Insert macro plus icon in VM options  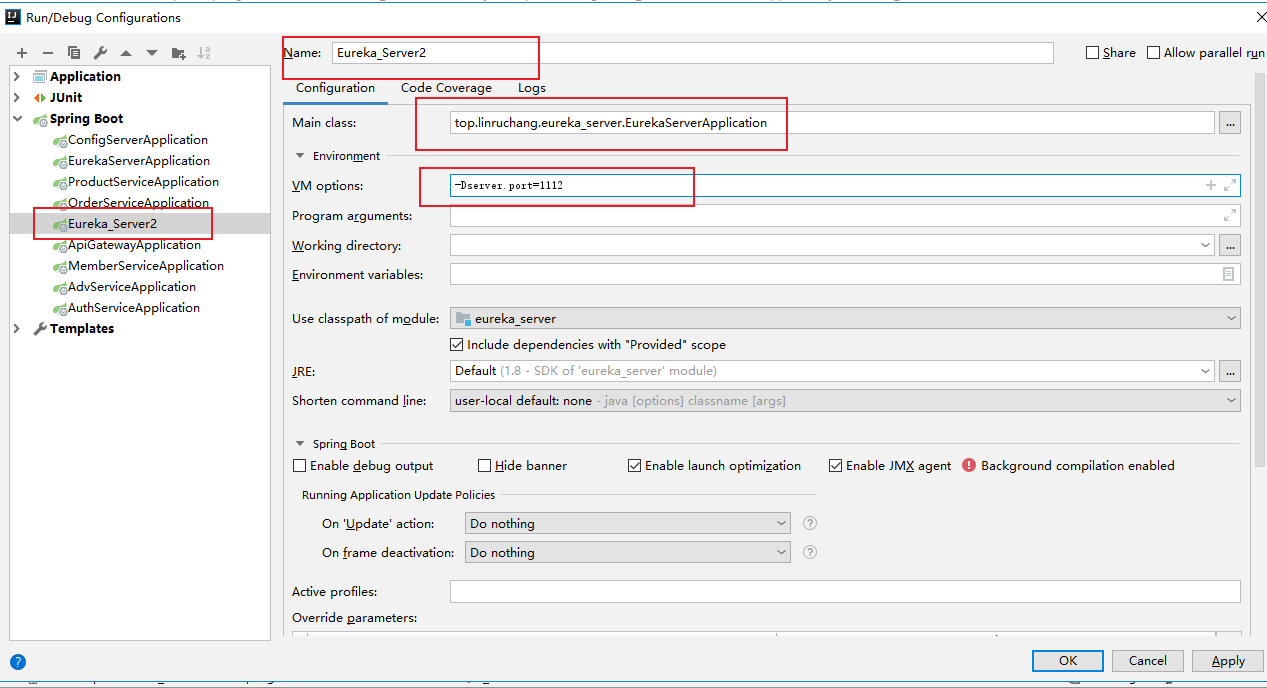tap(1211, 185)
